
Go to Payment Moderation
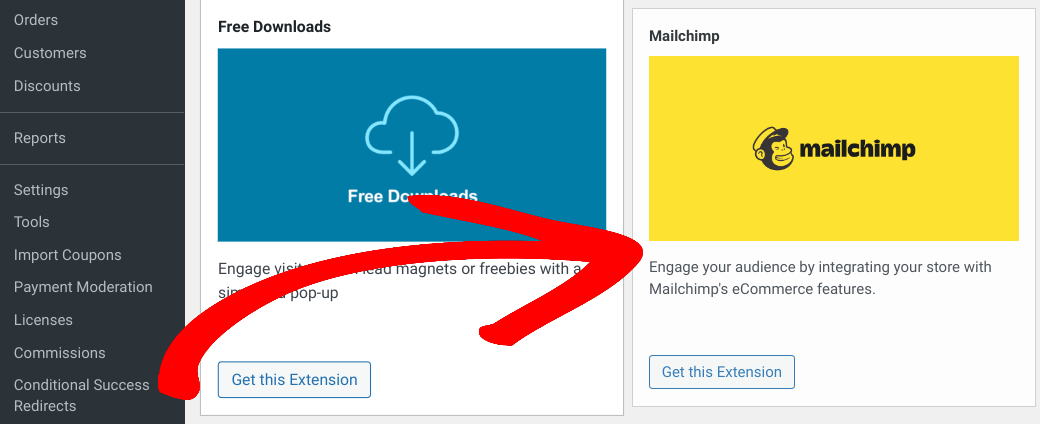pos(83,287)
